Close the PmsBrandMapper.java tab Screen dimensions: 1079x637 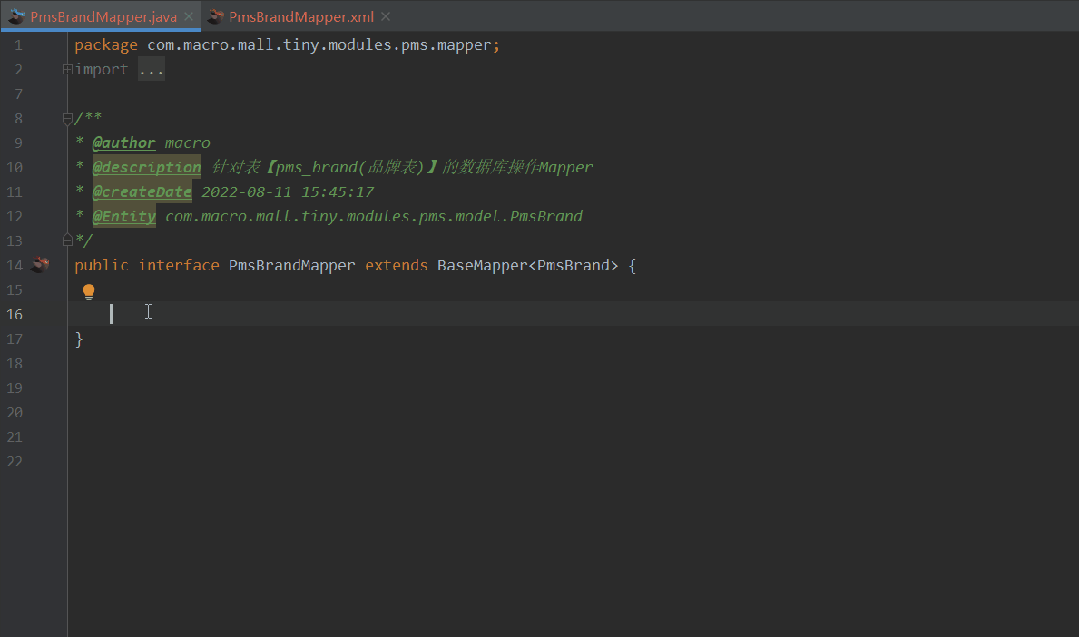click(186, 16)
